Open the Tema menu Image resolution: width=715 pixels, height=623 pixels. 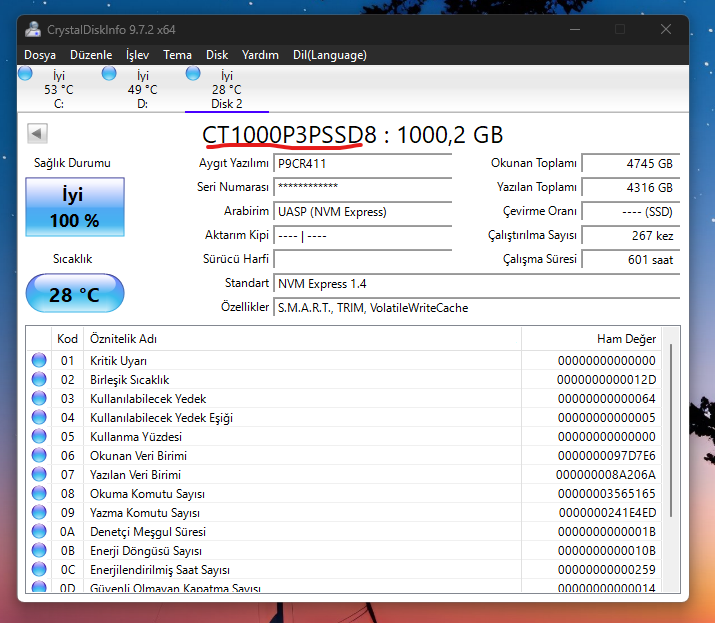(177, 55)
